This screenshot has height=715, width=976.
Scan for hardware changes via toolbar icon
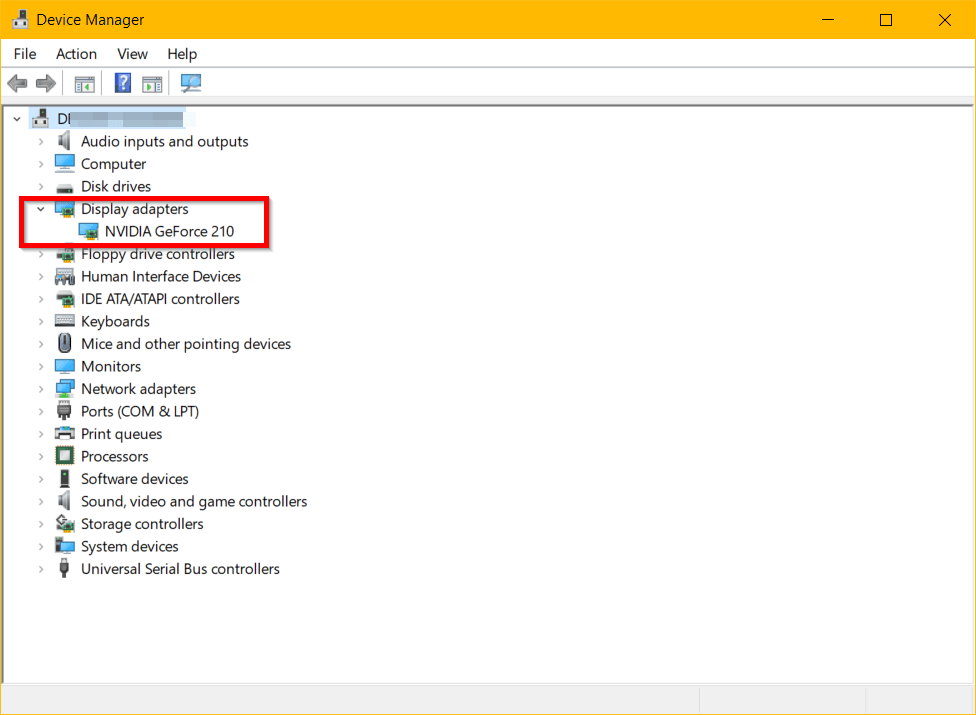pos(190,83)
